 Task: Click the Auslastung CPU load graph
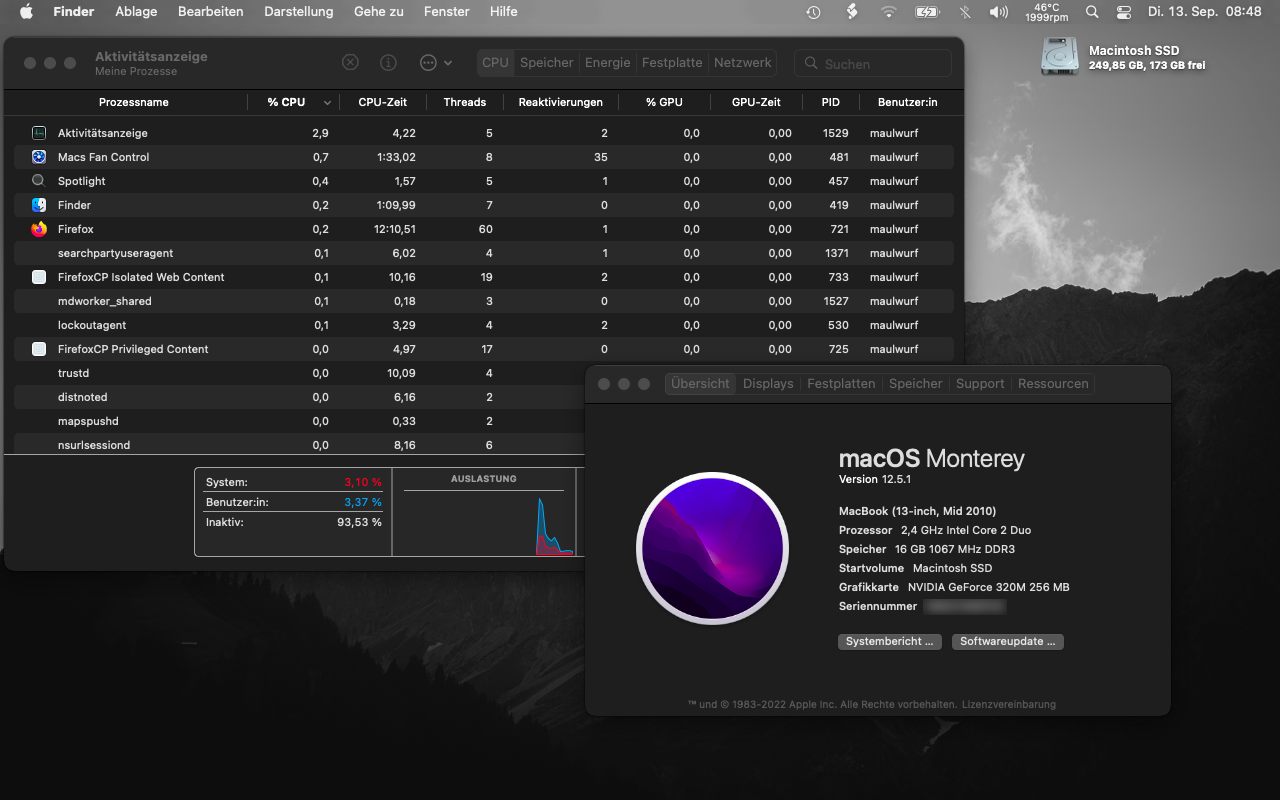pyautogui.click(x=484, y=522)
